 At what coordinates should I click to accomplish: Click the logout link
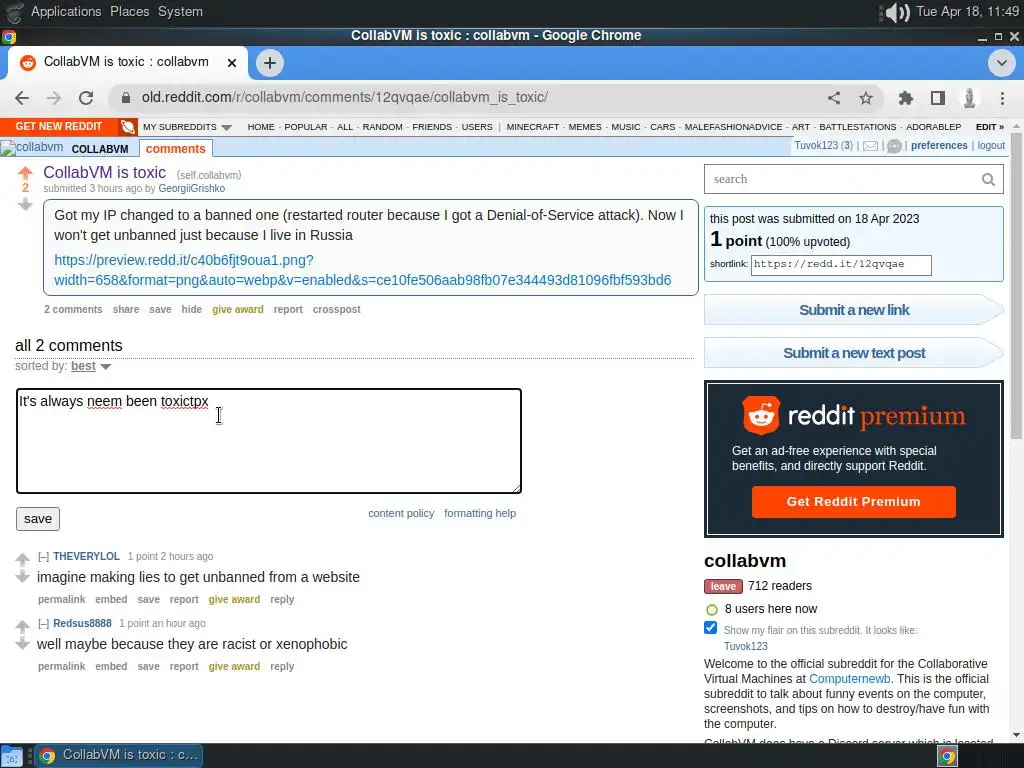point(991,146)
